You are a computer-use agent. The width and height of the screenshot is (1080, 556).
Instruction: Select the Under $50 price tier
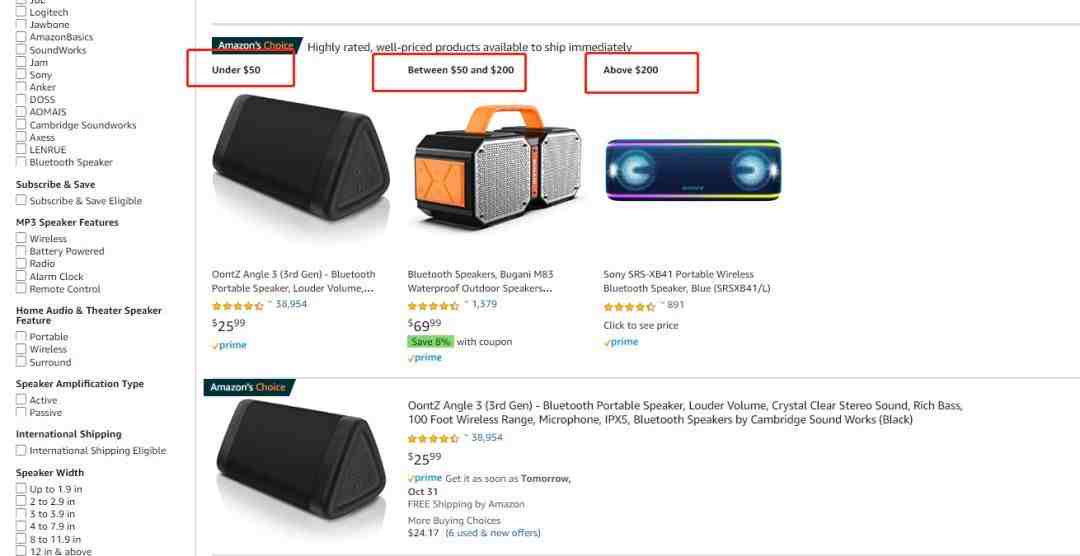(236, 70)
